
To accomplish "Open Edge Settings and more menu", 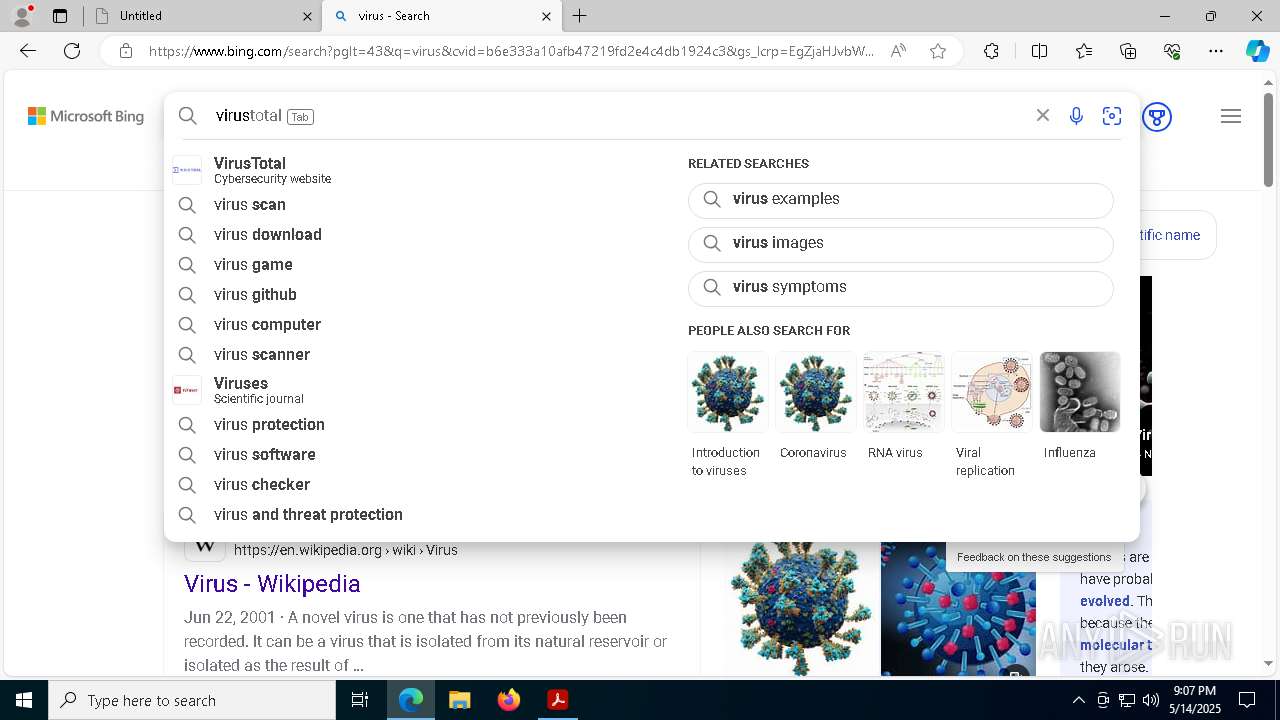I will pos(1216,51).
